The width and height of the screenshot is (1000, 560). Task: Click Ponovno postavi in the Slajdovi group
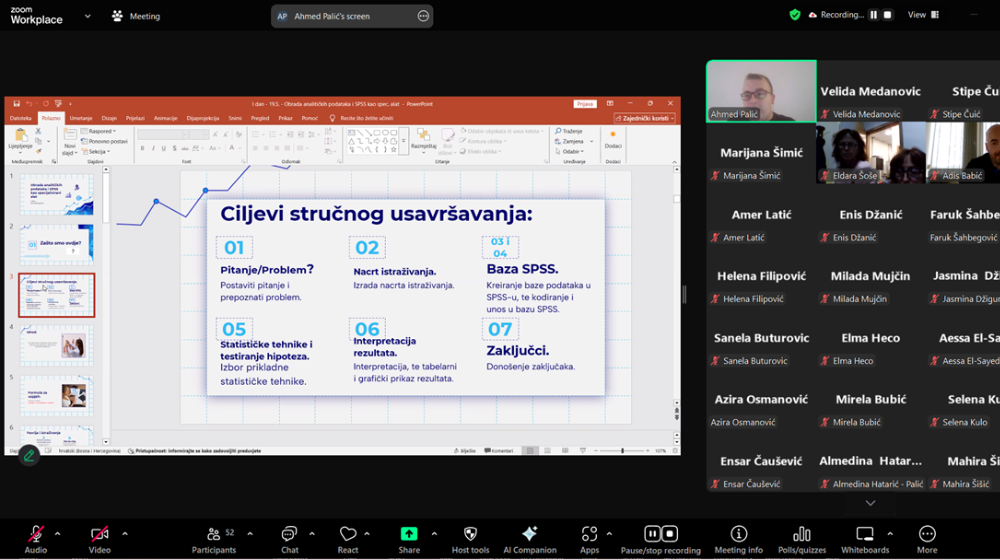click(104, 141)
